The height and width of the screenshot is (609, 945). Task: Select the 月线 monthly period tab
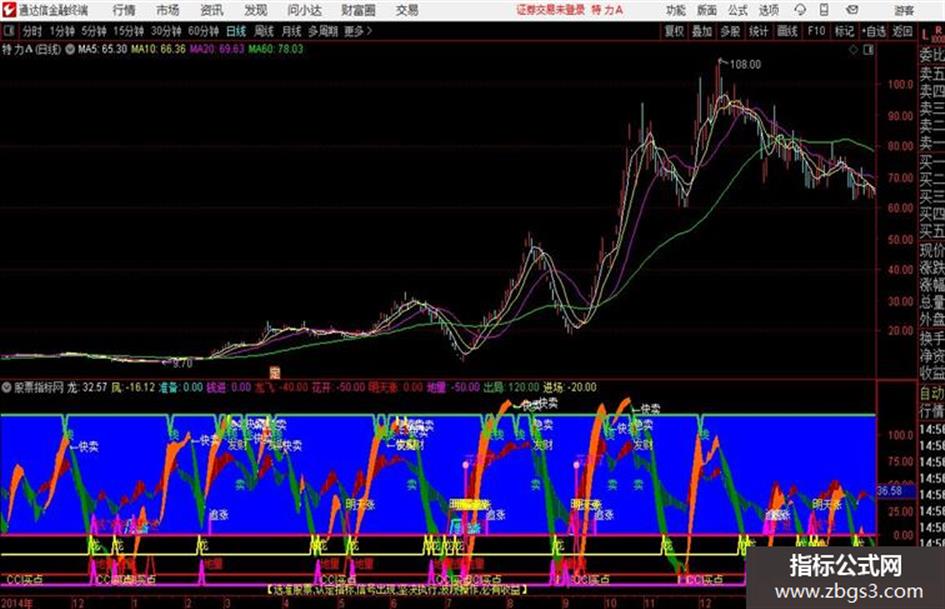(292, 31)
